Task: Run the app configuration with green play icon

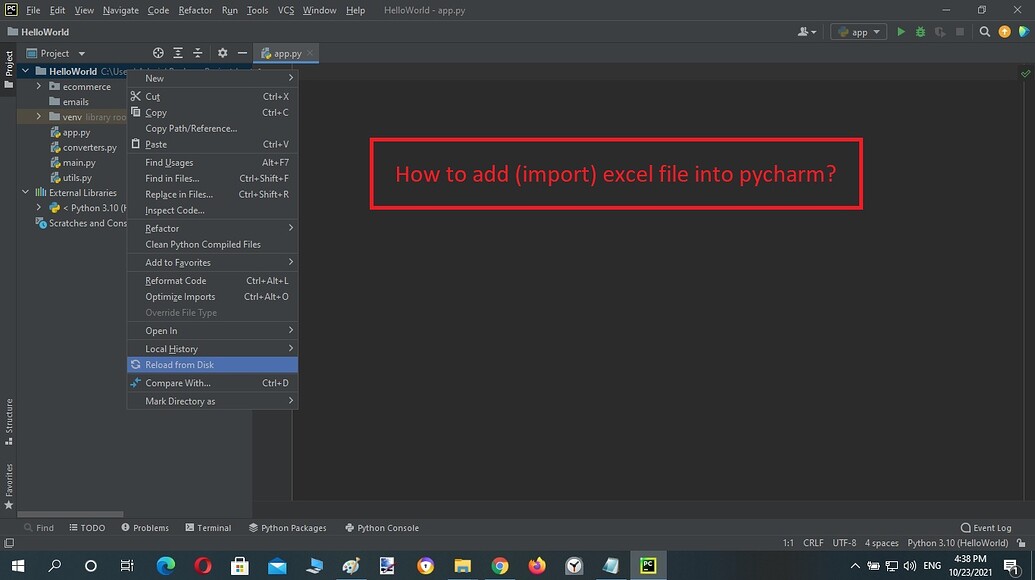Action: point(900,31)
